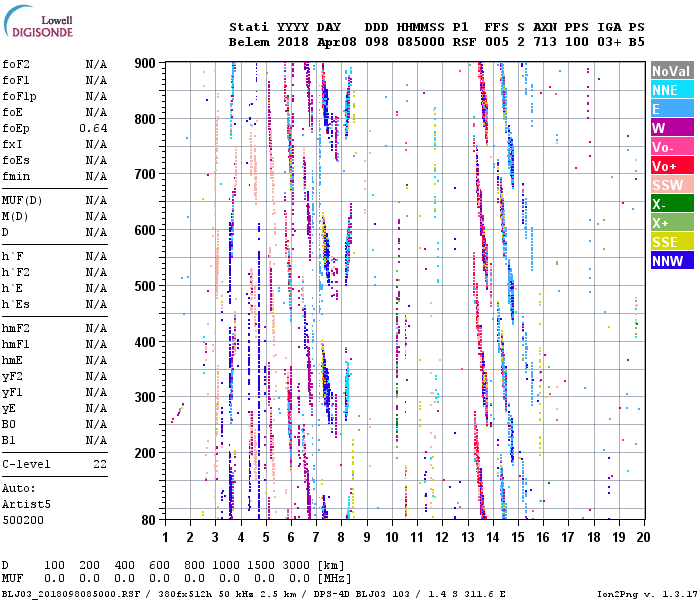Click the IGA value 03+

click(x=609, y=42)
